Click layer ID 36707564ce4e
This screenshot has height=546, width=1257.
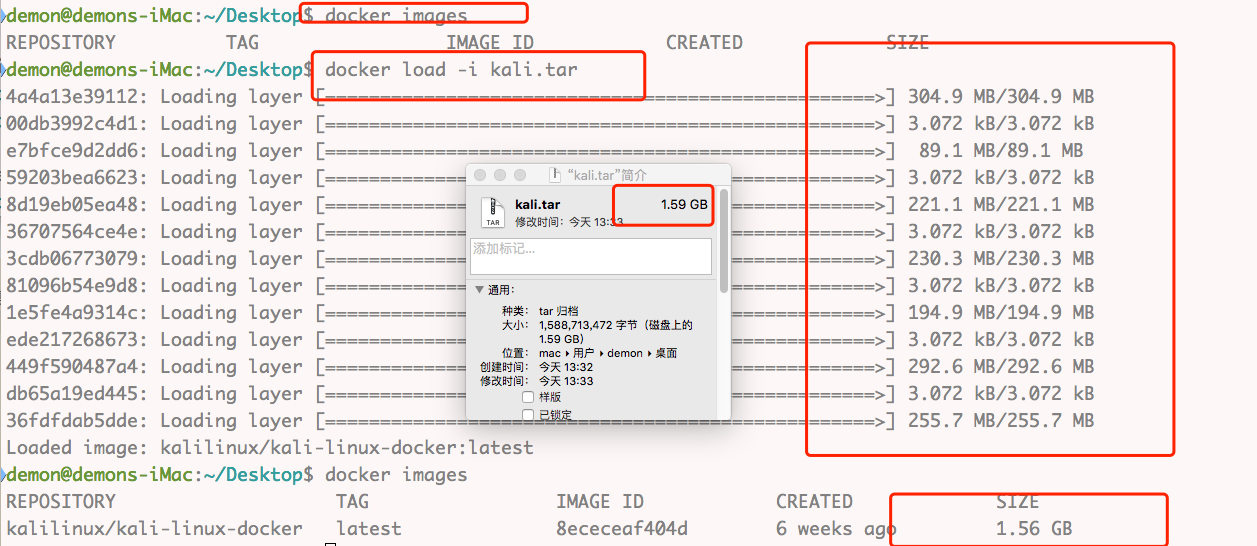pyautogui.click(x=71, y=232)
